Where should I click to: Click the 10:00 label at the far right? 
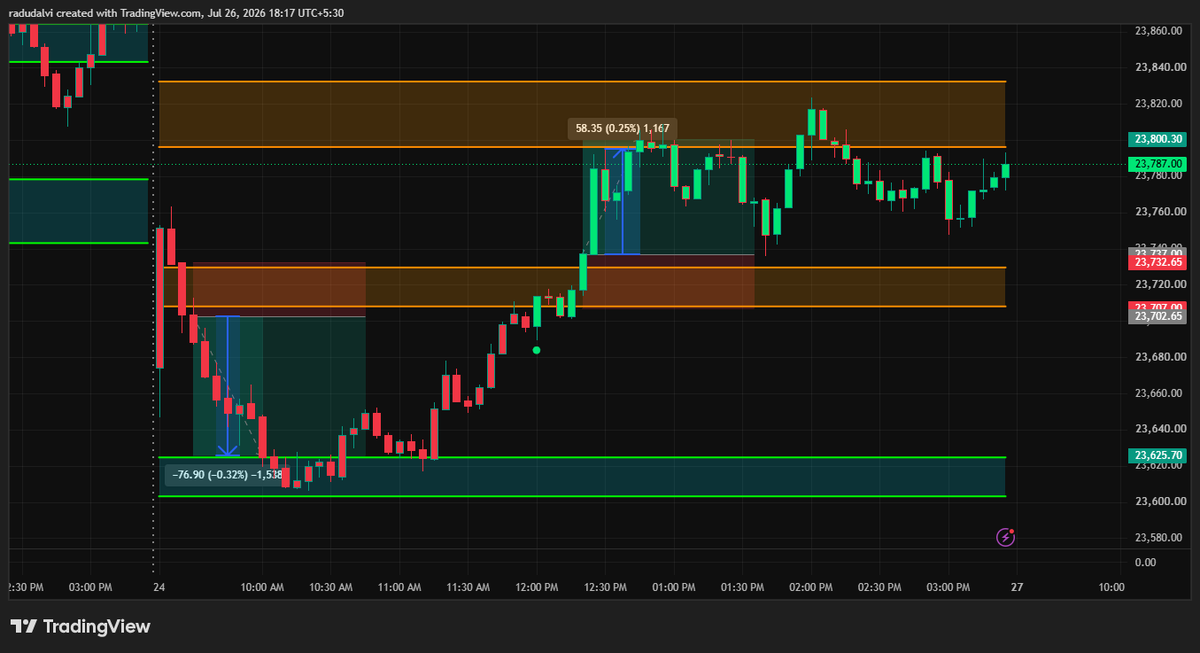1110,587
